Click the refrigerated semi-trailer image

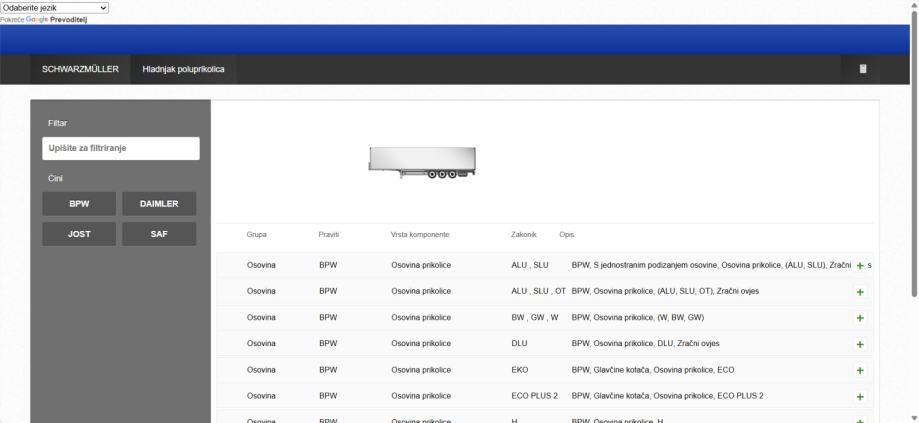pyautogui.click(x=422, y=162)
